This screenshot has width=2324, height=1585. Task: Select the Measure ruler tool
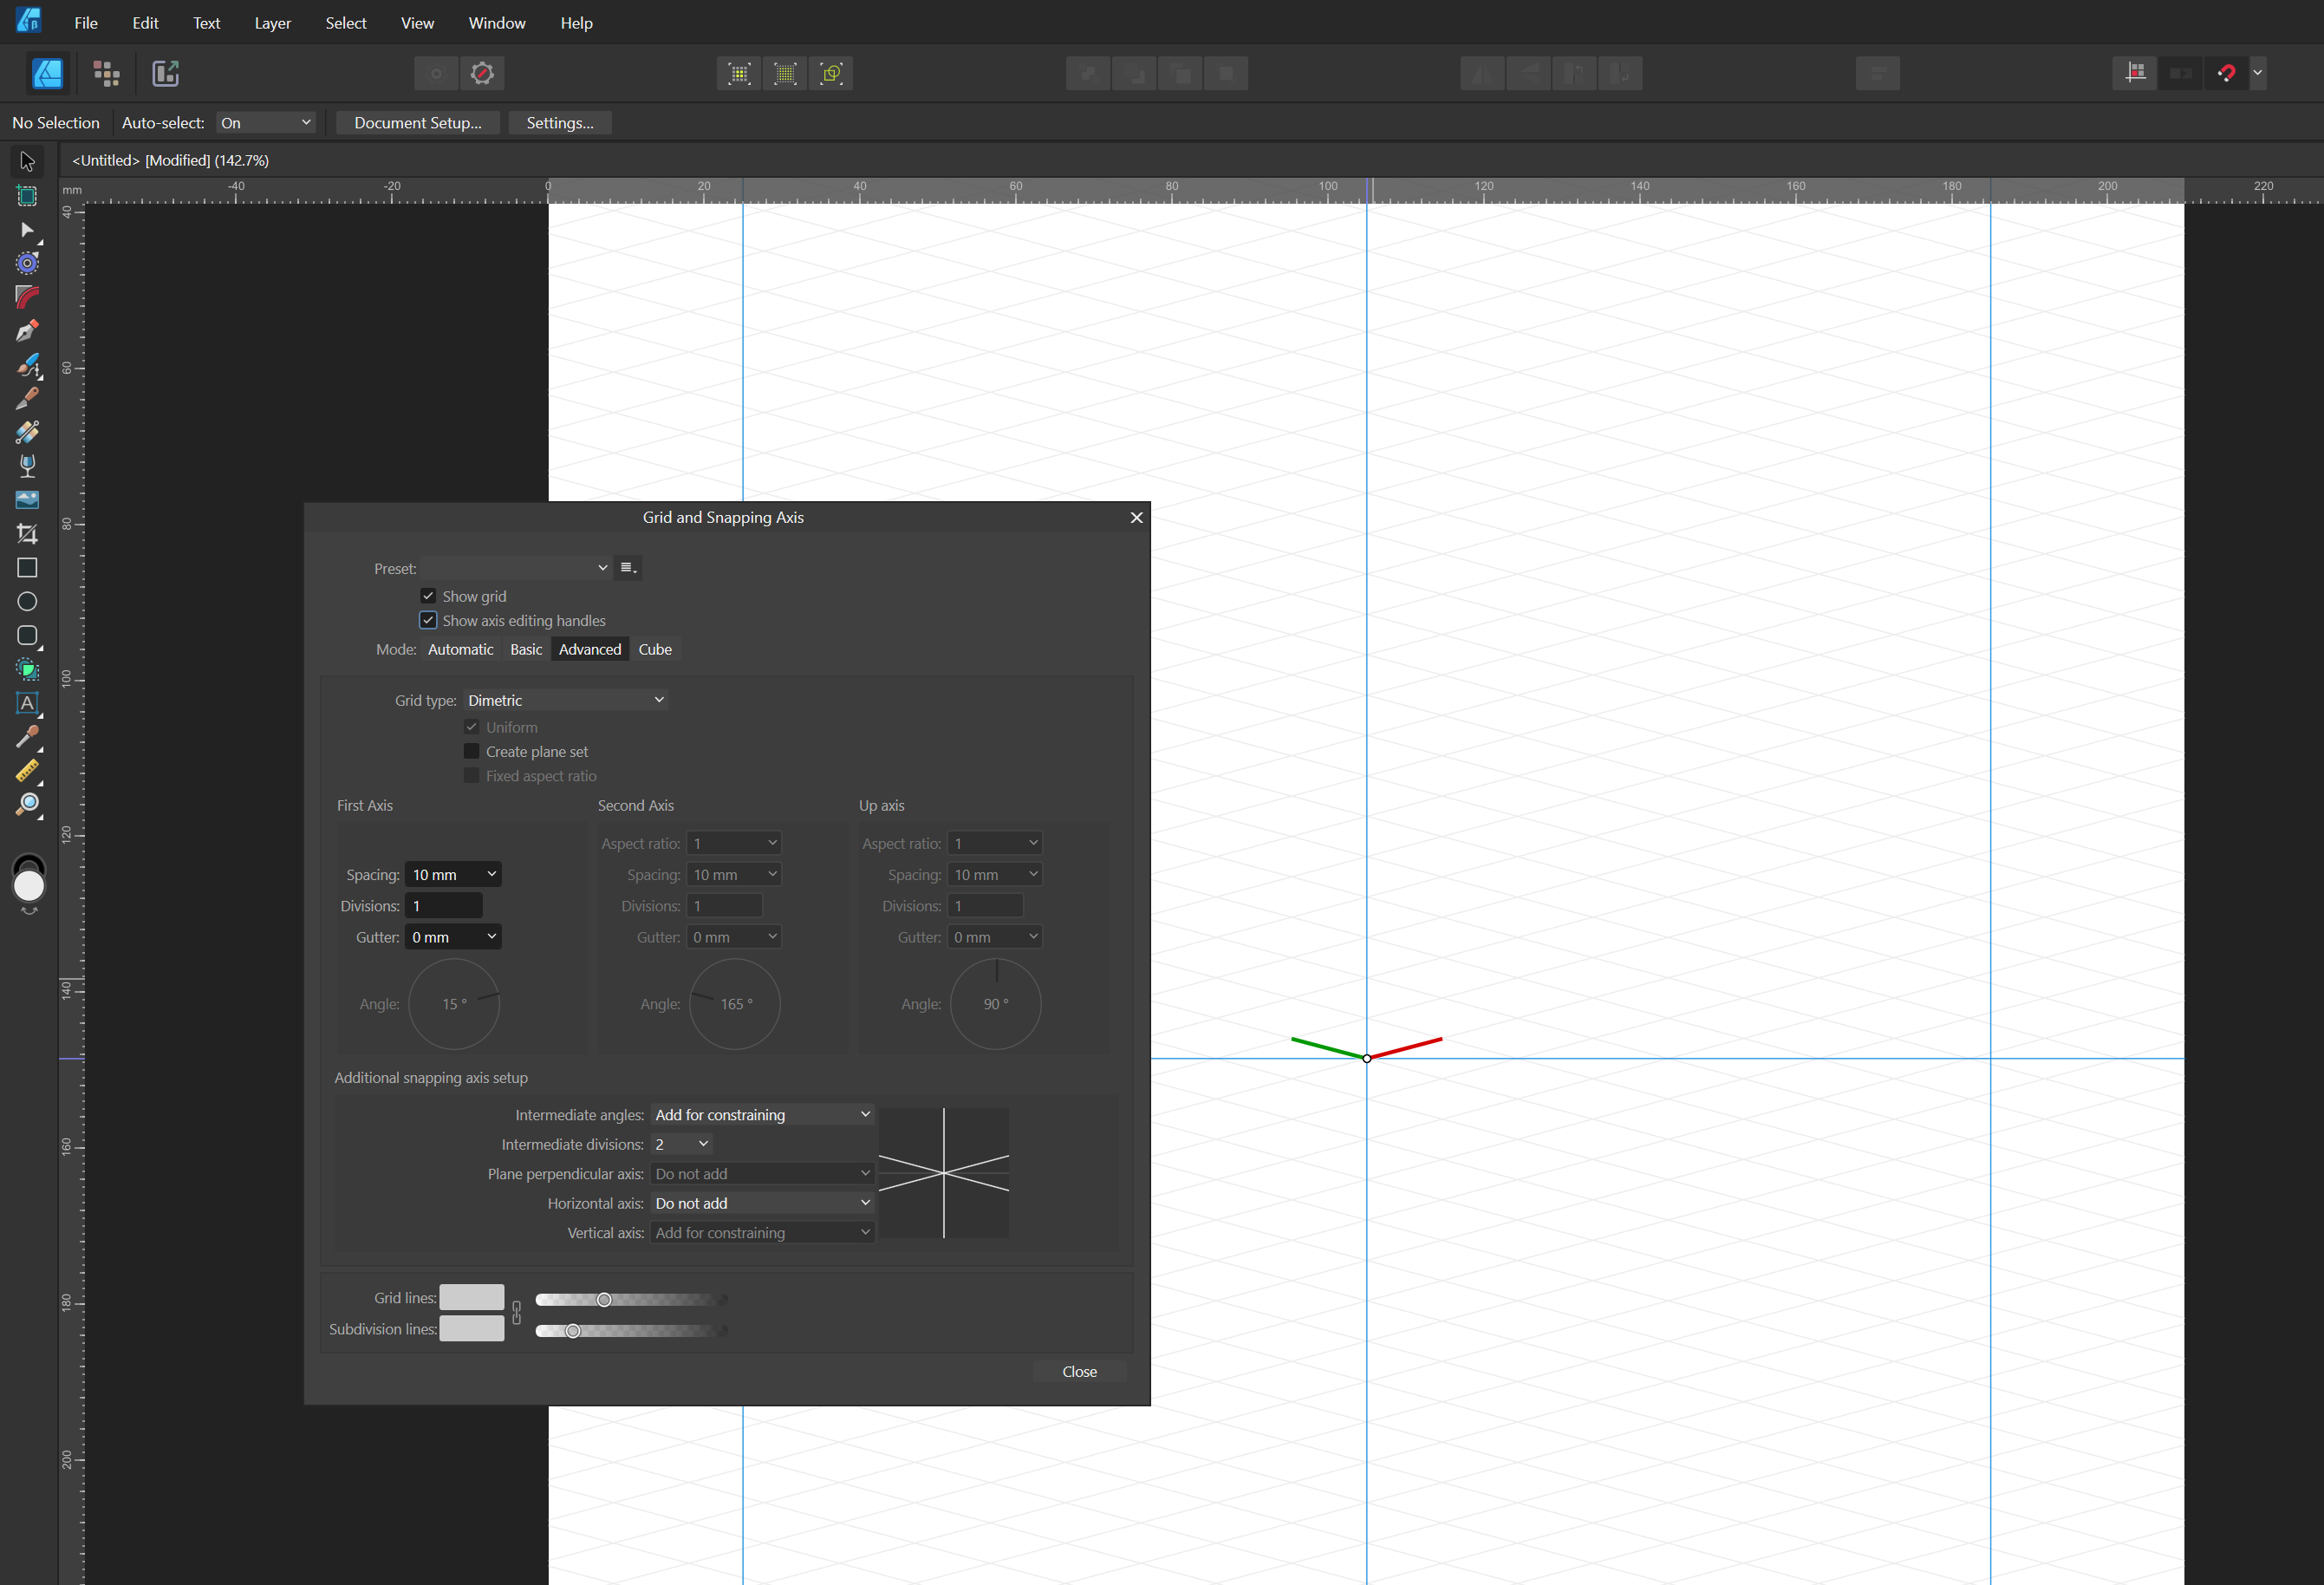click(27, 771)
